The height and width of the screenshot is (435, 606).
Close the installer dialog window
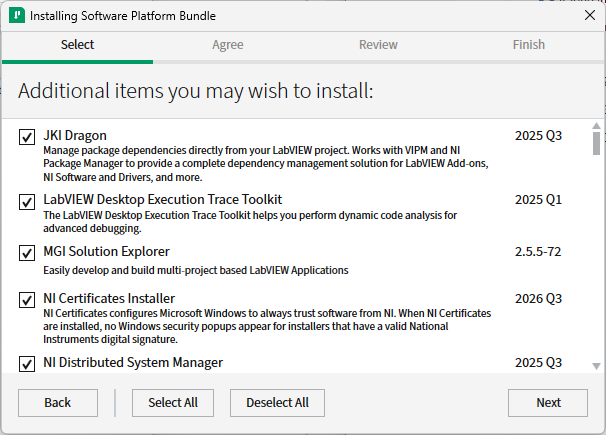click(590, 15)
